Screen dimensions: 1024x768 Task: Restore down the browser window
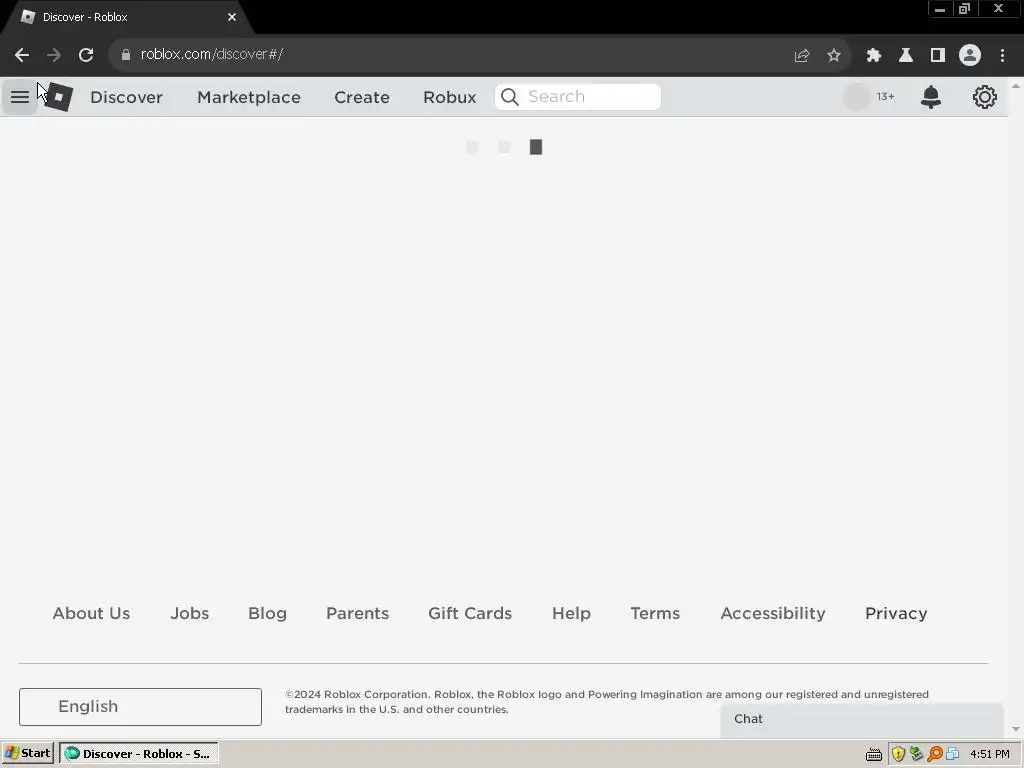[x=964, y=9]
